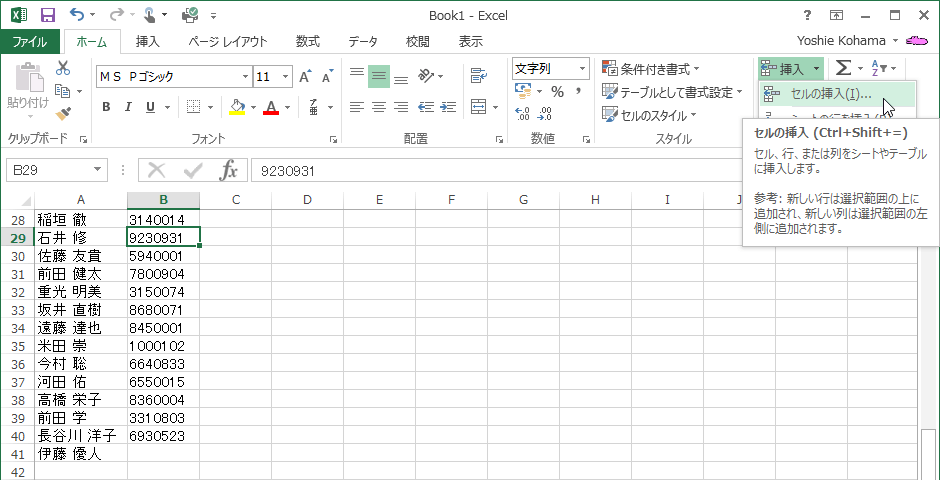The height and width of the screenshot is (480, 940).
Task: Switch to the 数式 tab
Action: point(308,41)
